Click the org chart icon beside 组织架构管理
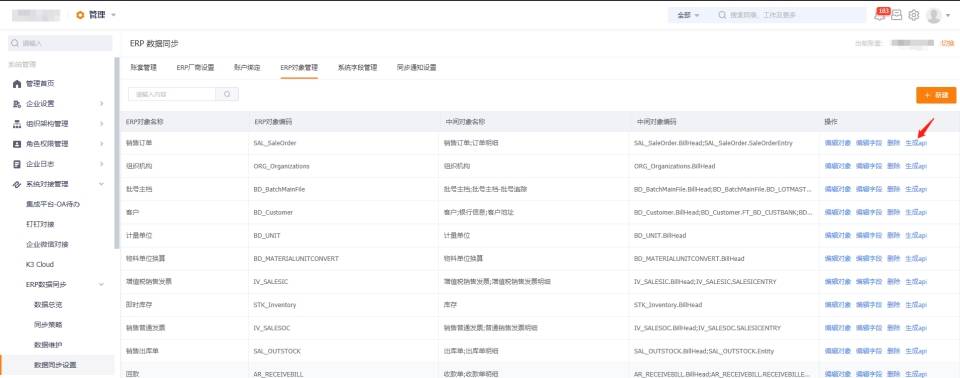960x378 pixels. point(17,124)
